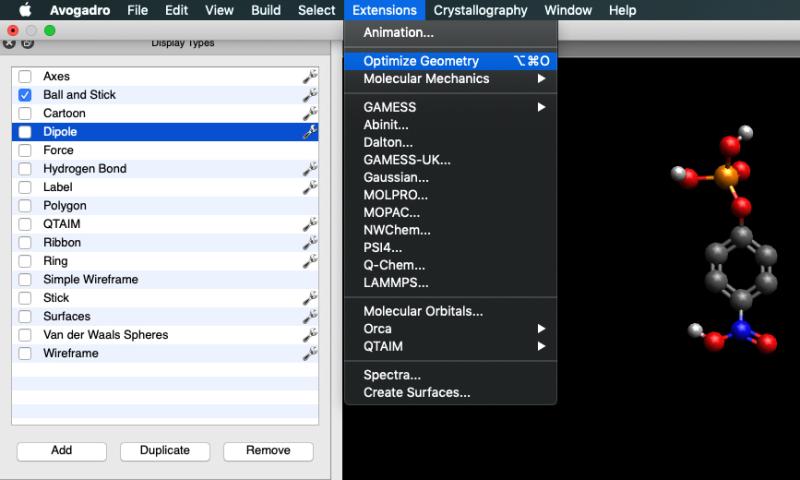
Task: Check the Polygon display type
Action: pos(24,206)
